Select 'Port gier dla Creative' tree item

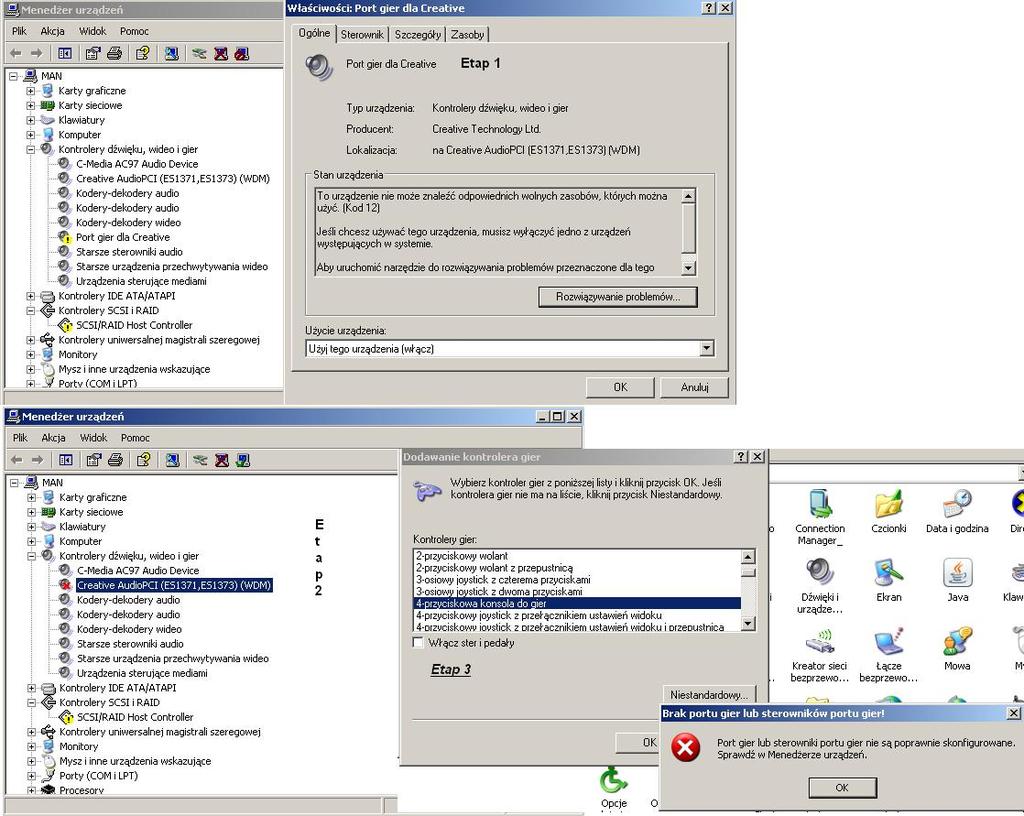(x=123, y=237)
